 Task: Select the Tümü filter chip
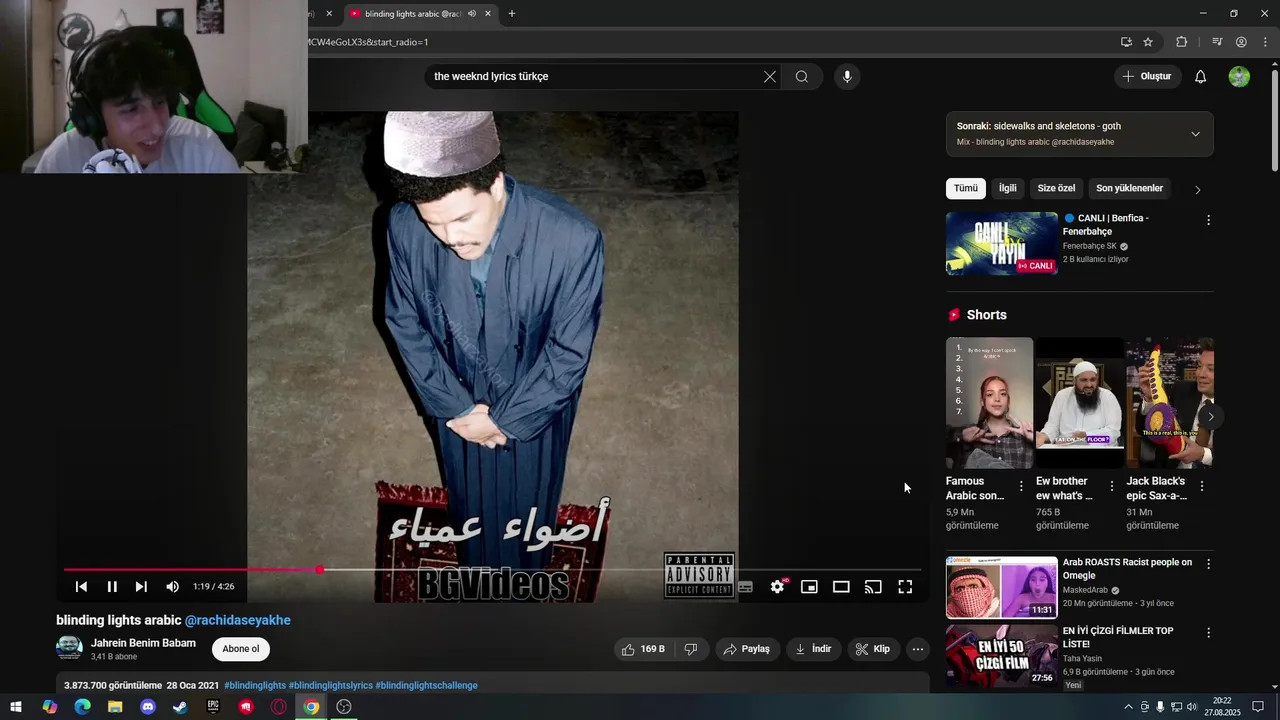coord(966,188)
